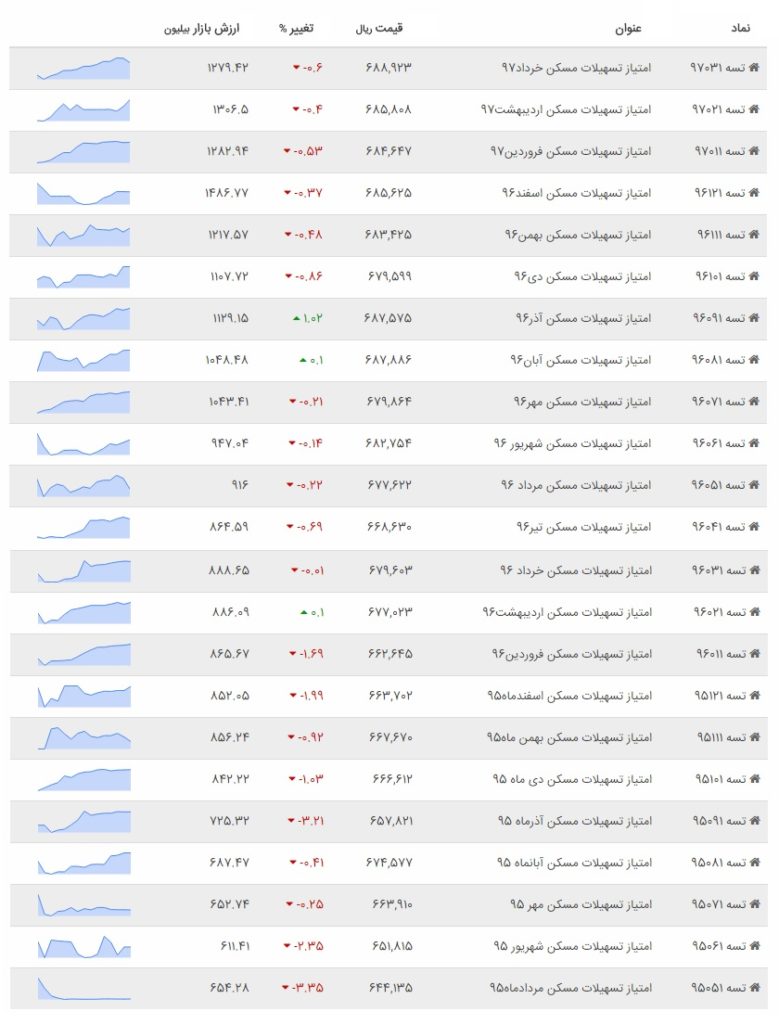779x1024 pixels.
Task: Sort by ارزش بازار بیلیون header
Action: 201,29
